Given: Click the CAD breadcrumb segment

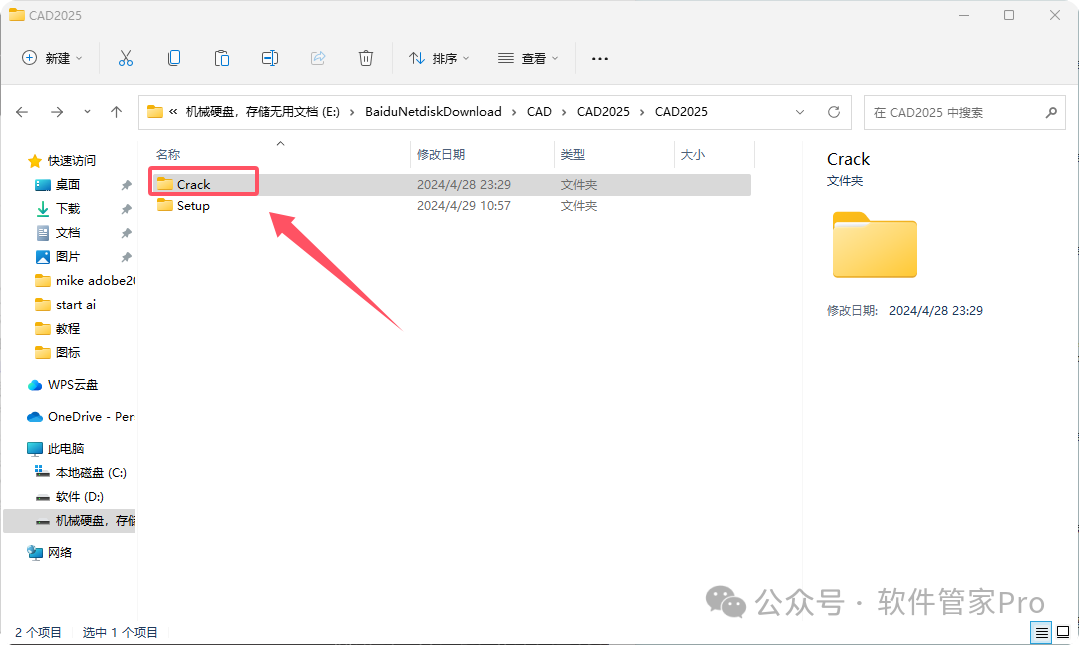Looking at the screenshot, I should 539,112.
